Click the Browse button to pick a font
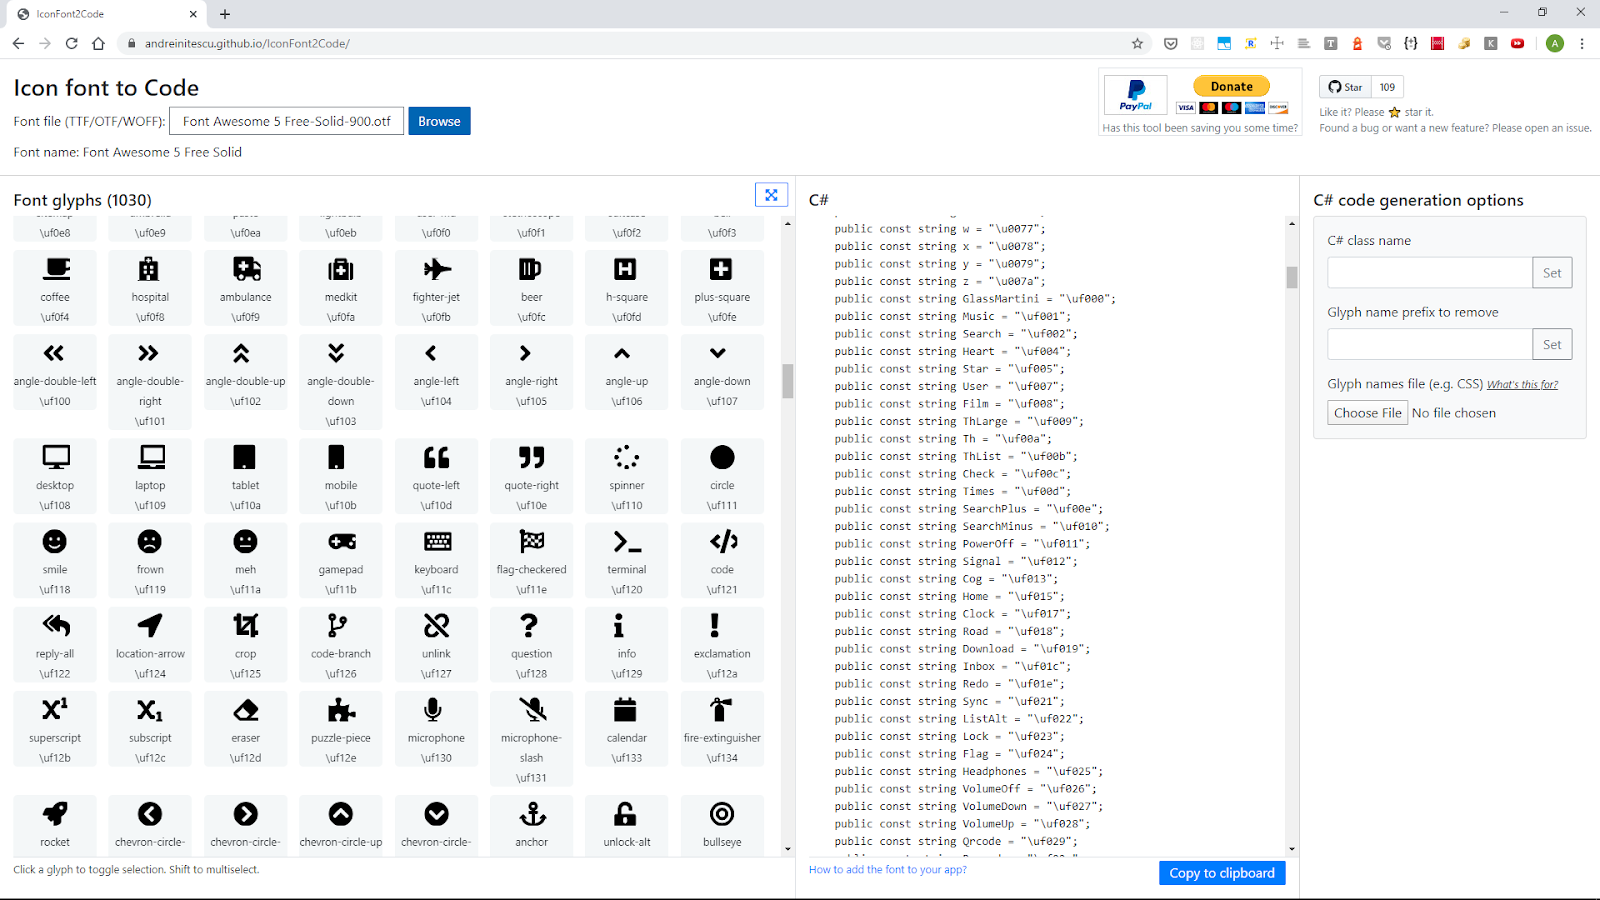 (x=438, y=120)
